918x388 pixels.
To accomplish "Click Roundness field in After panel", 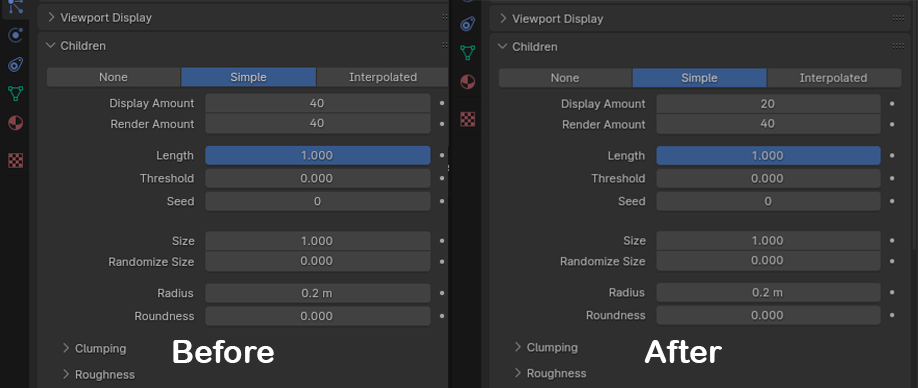I will [x=768, y=315].
